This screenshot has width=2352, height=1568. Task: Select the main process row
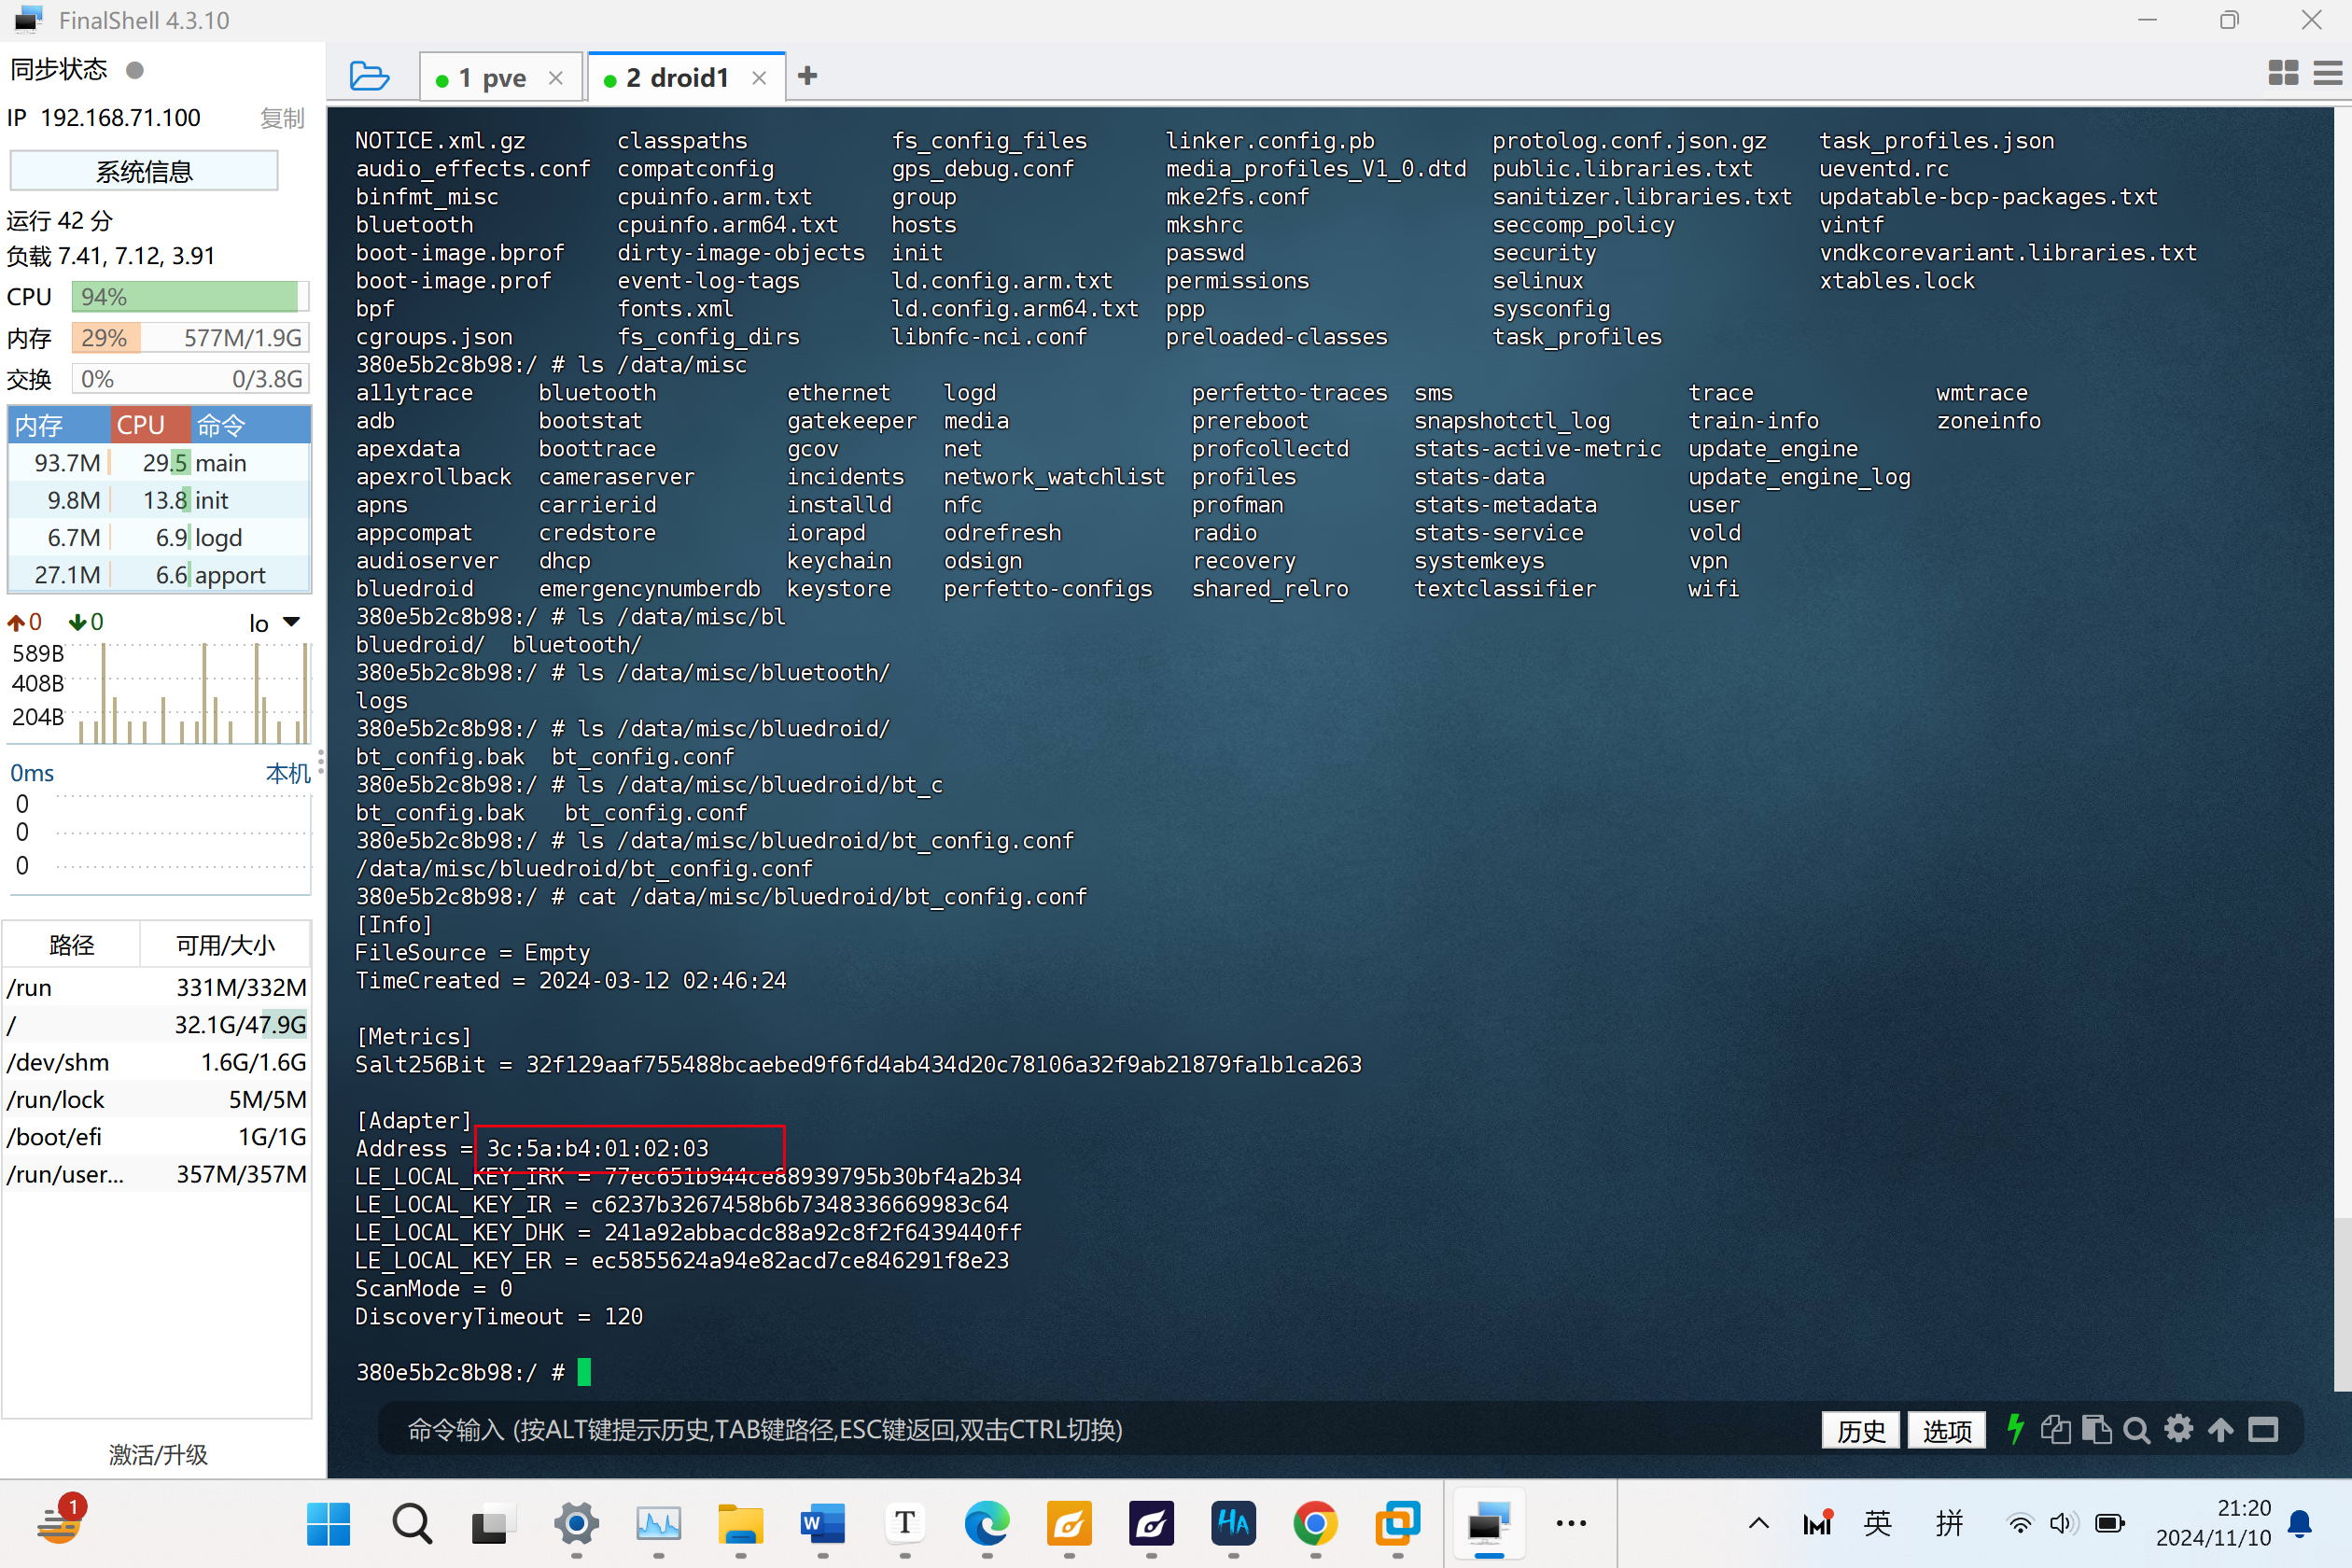tap(159, 463)
